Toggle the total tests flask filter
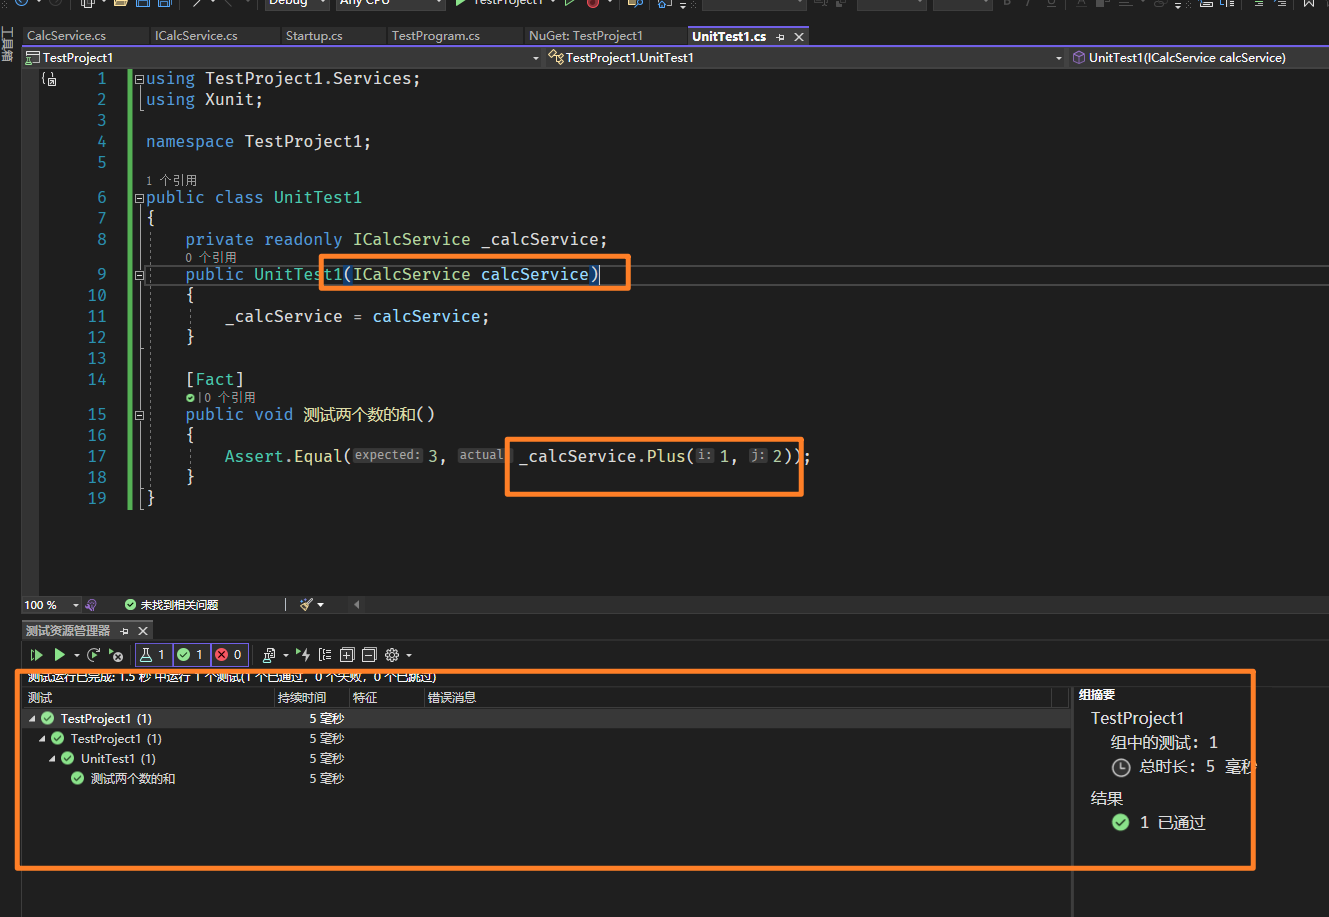This screenshot has width=1329, height=917. 153,655
